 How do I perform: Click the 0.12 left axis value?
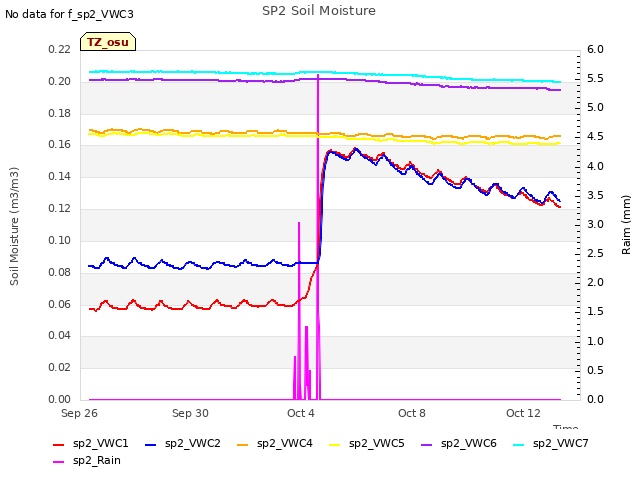coord(59,209)
